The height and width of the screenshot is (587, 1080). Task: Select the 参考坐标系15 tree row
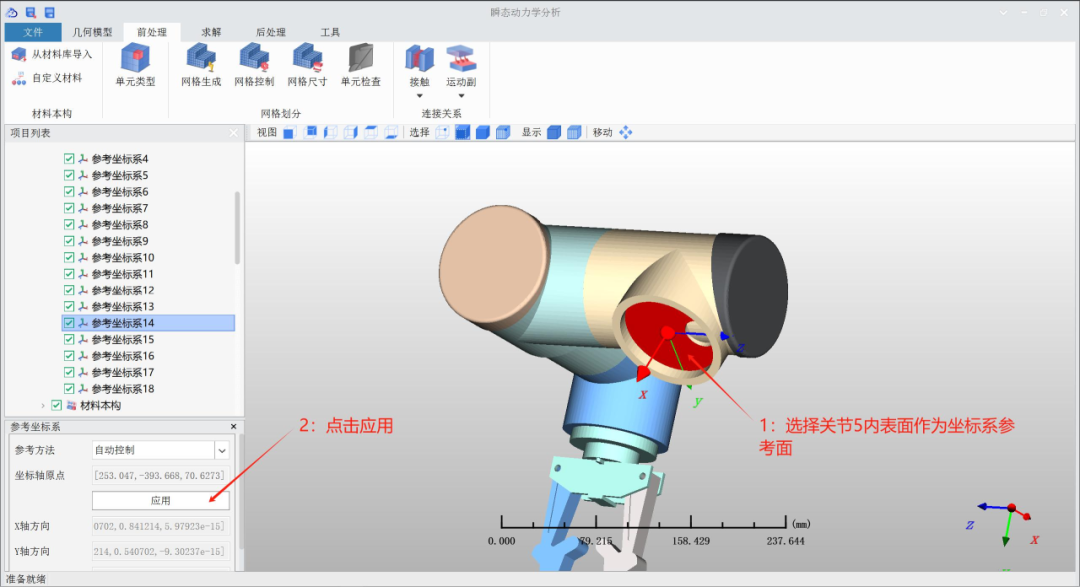[148, 339]
